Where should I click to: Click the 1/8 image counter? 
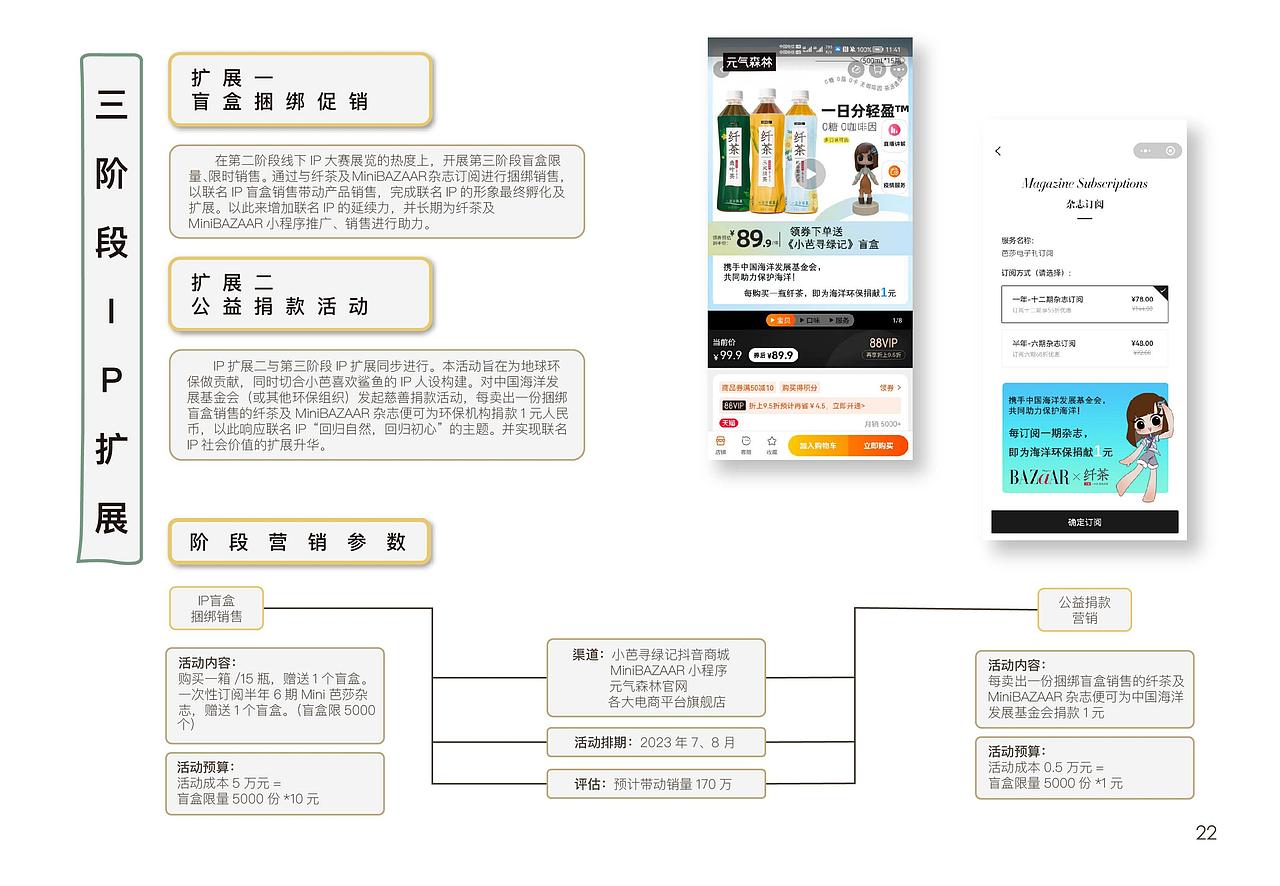pos(896,320)
